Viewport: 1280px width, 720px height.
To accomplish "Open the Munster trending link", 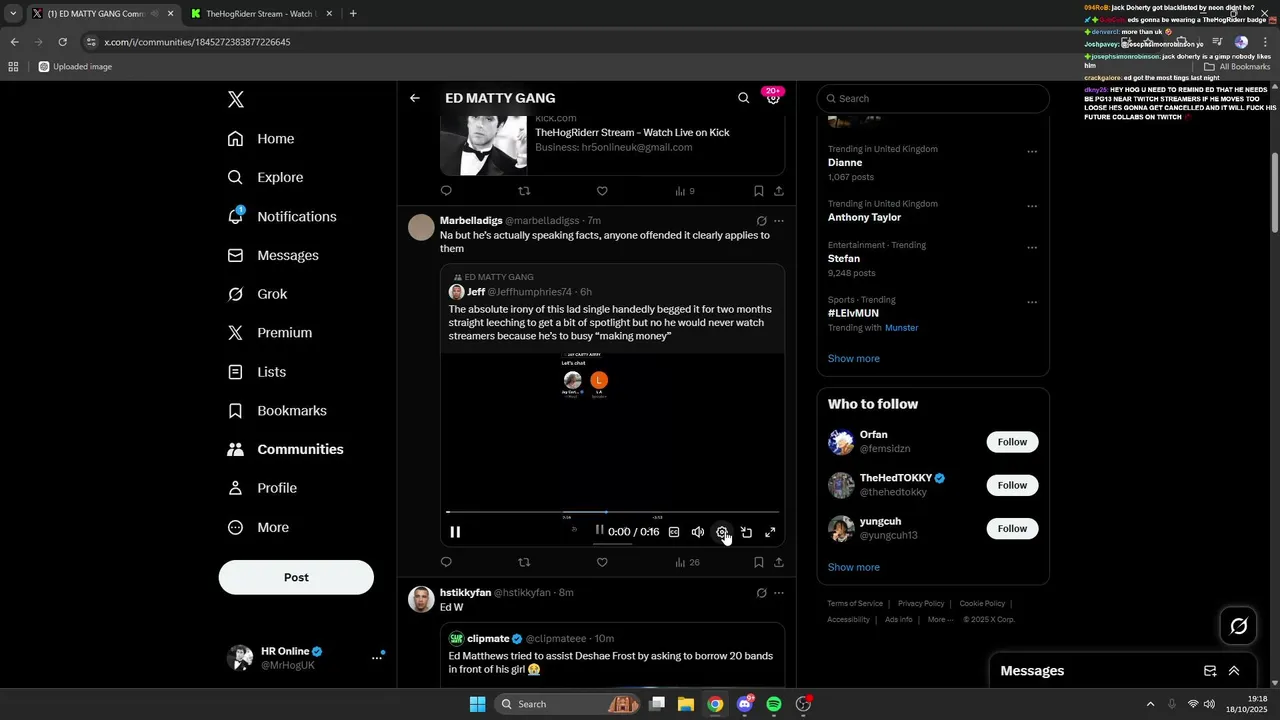I will click(901, 328).
